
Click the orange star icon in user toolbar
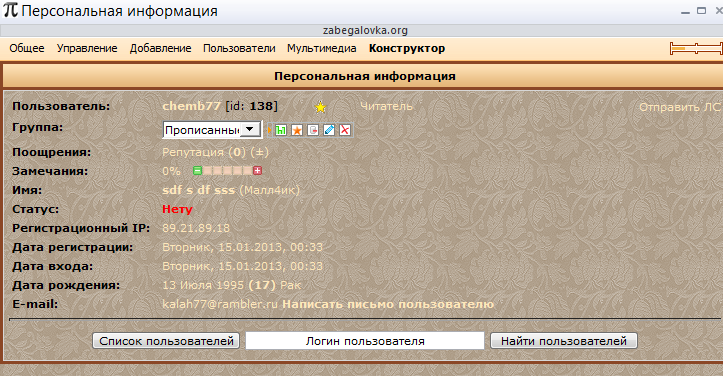pos(296,130)
